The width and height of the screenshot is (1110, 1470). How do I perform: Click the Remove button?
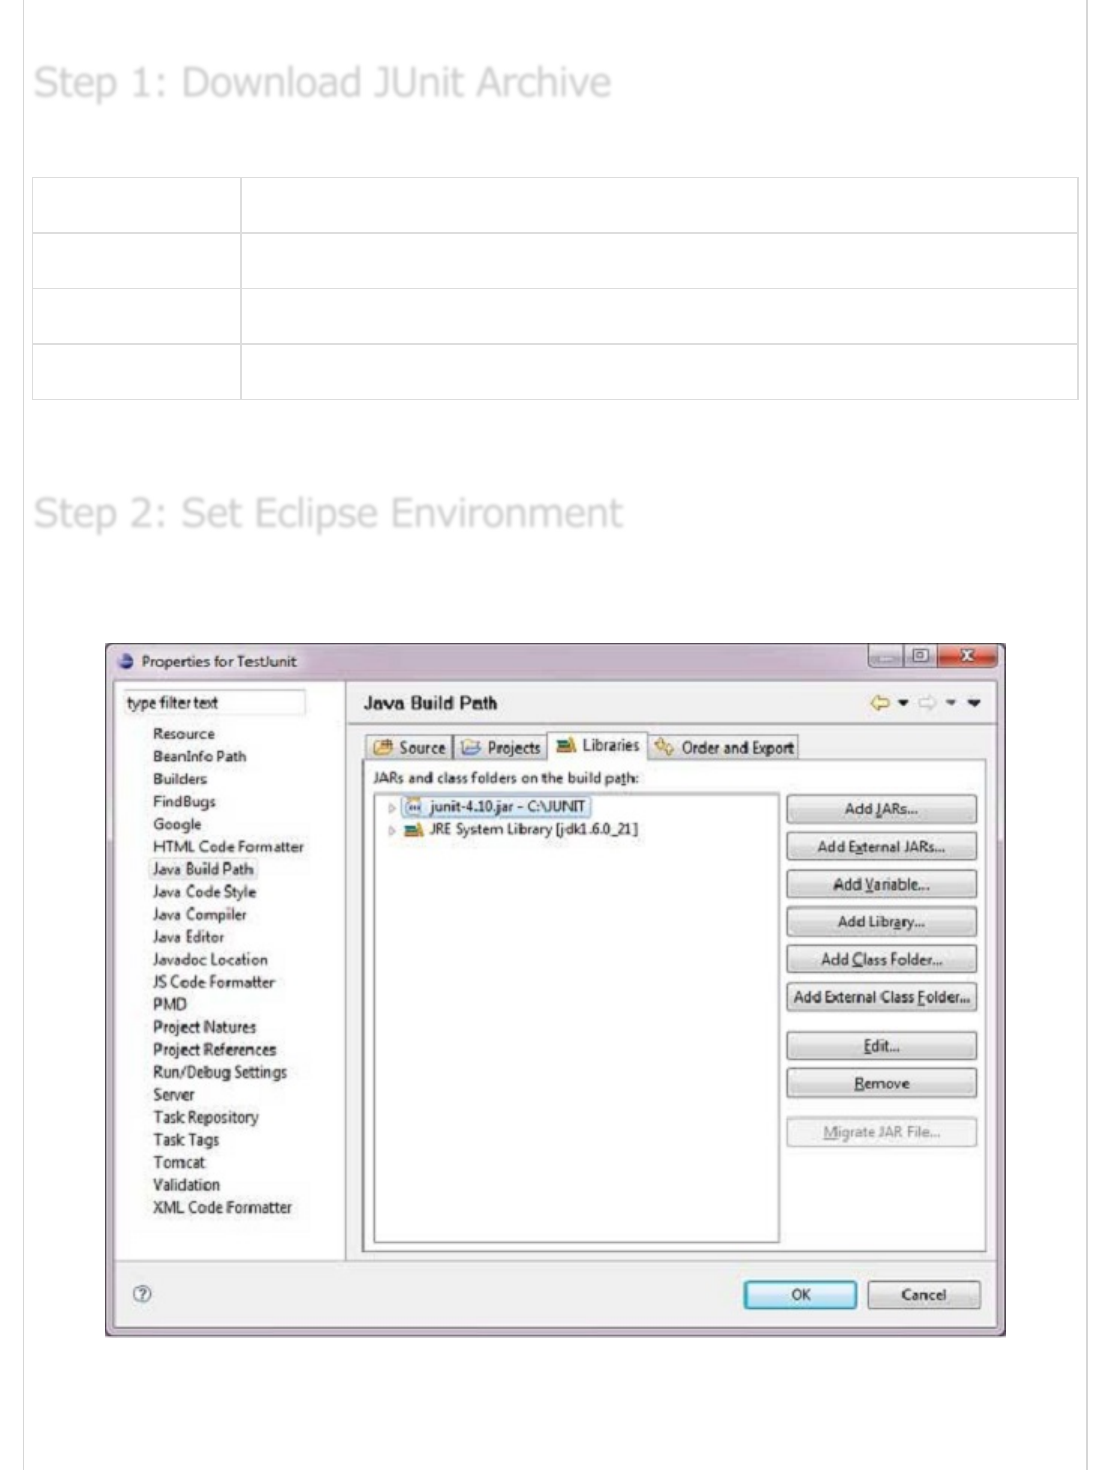(x=881, y=1083)
